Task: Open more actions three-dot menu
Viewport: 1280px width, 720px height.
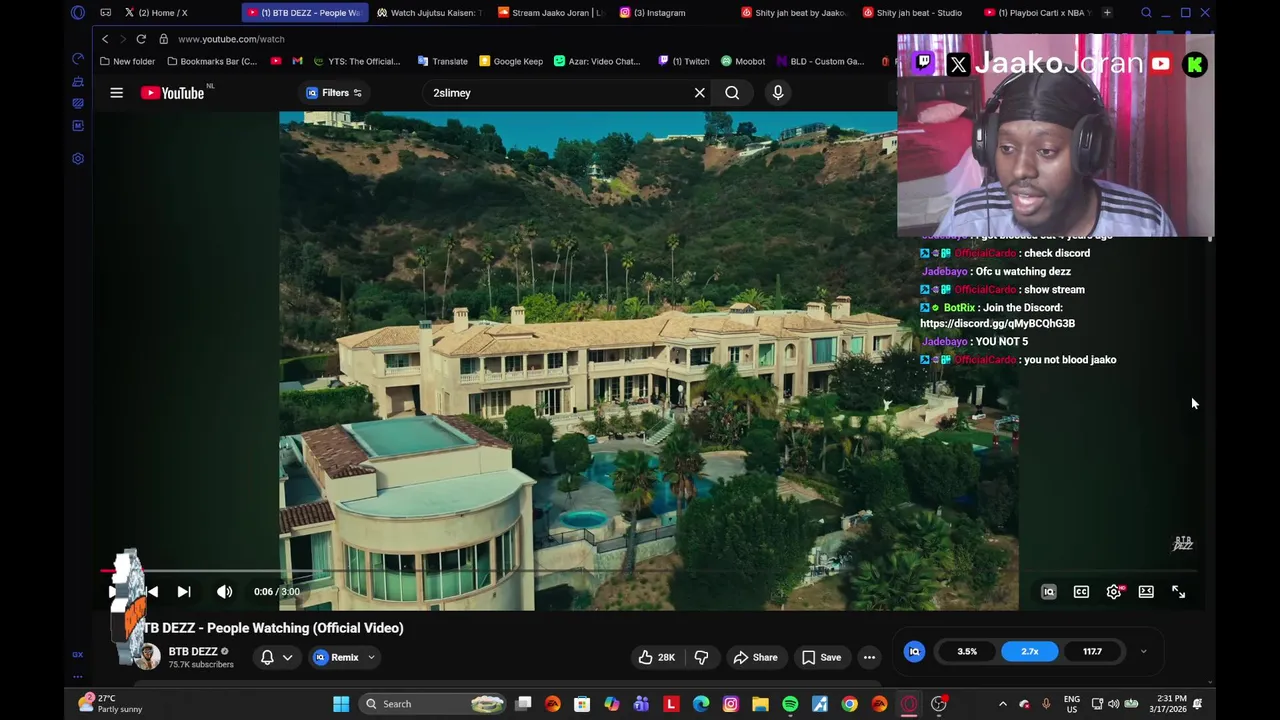Action: [869, 657]
